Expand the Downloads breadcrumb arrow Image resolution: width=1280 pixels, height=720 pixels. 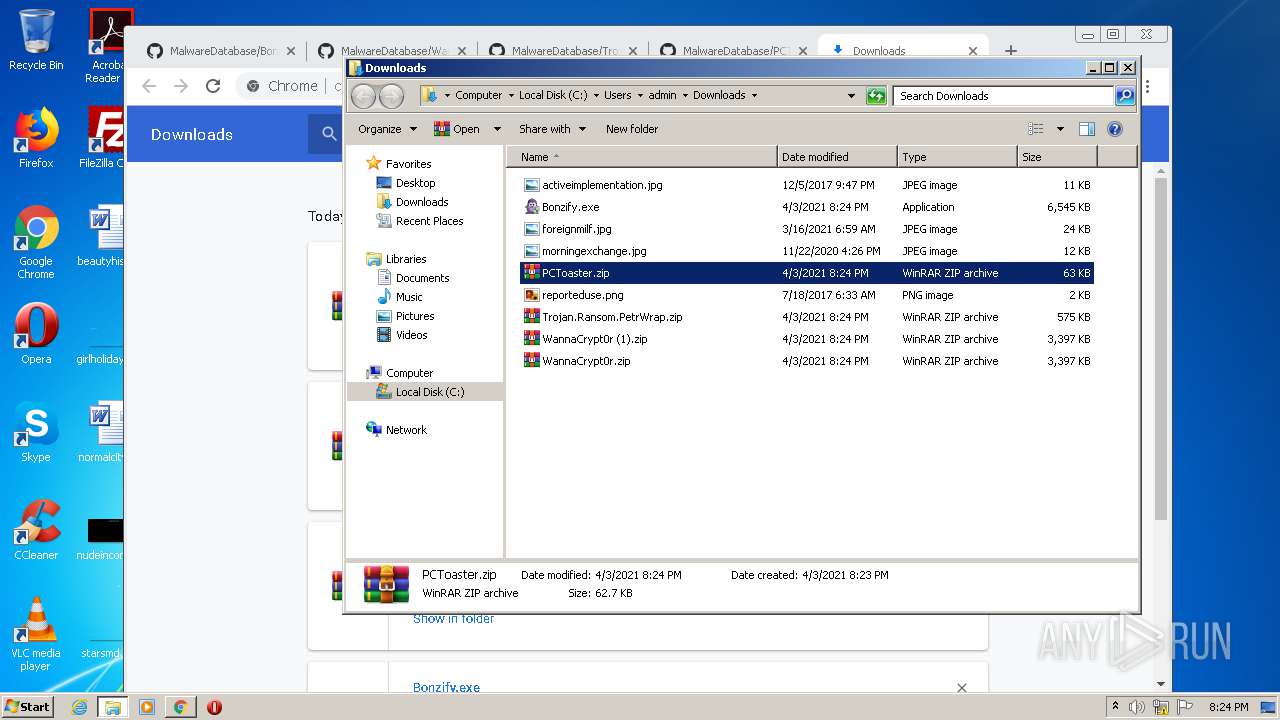(754, 96)
